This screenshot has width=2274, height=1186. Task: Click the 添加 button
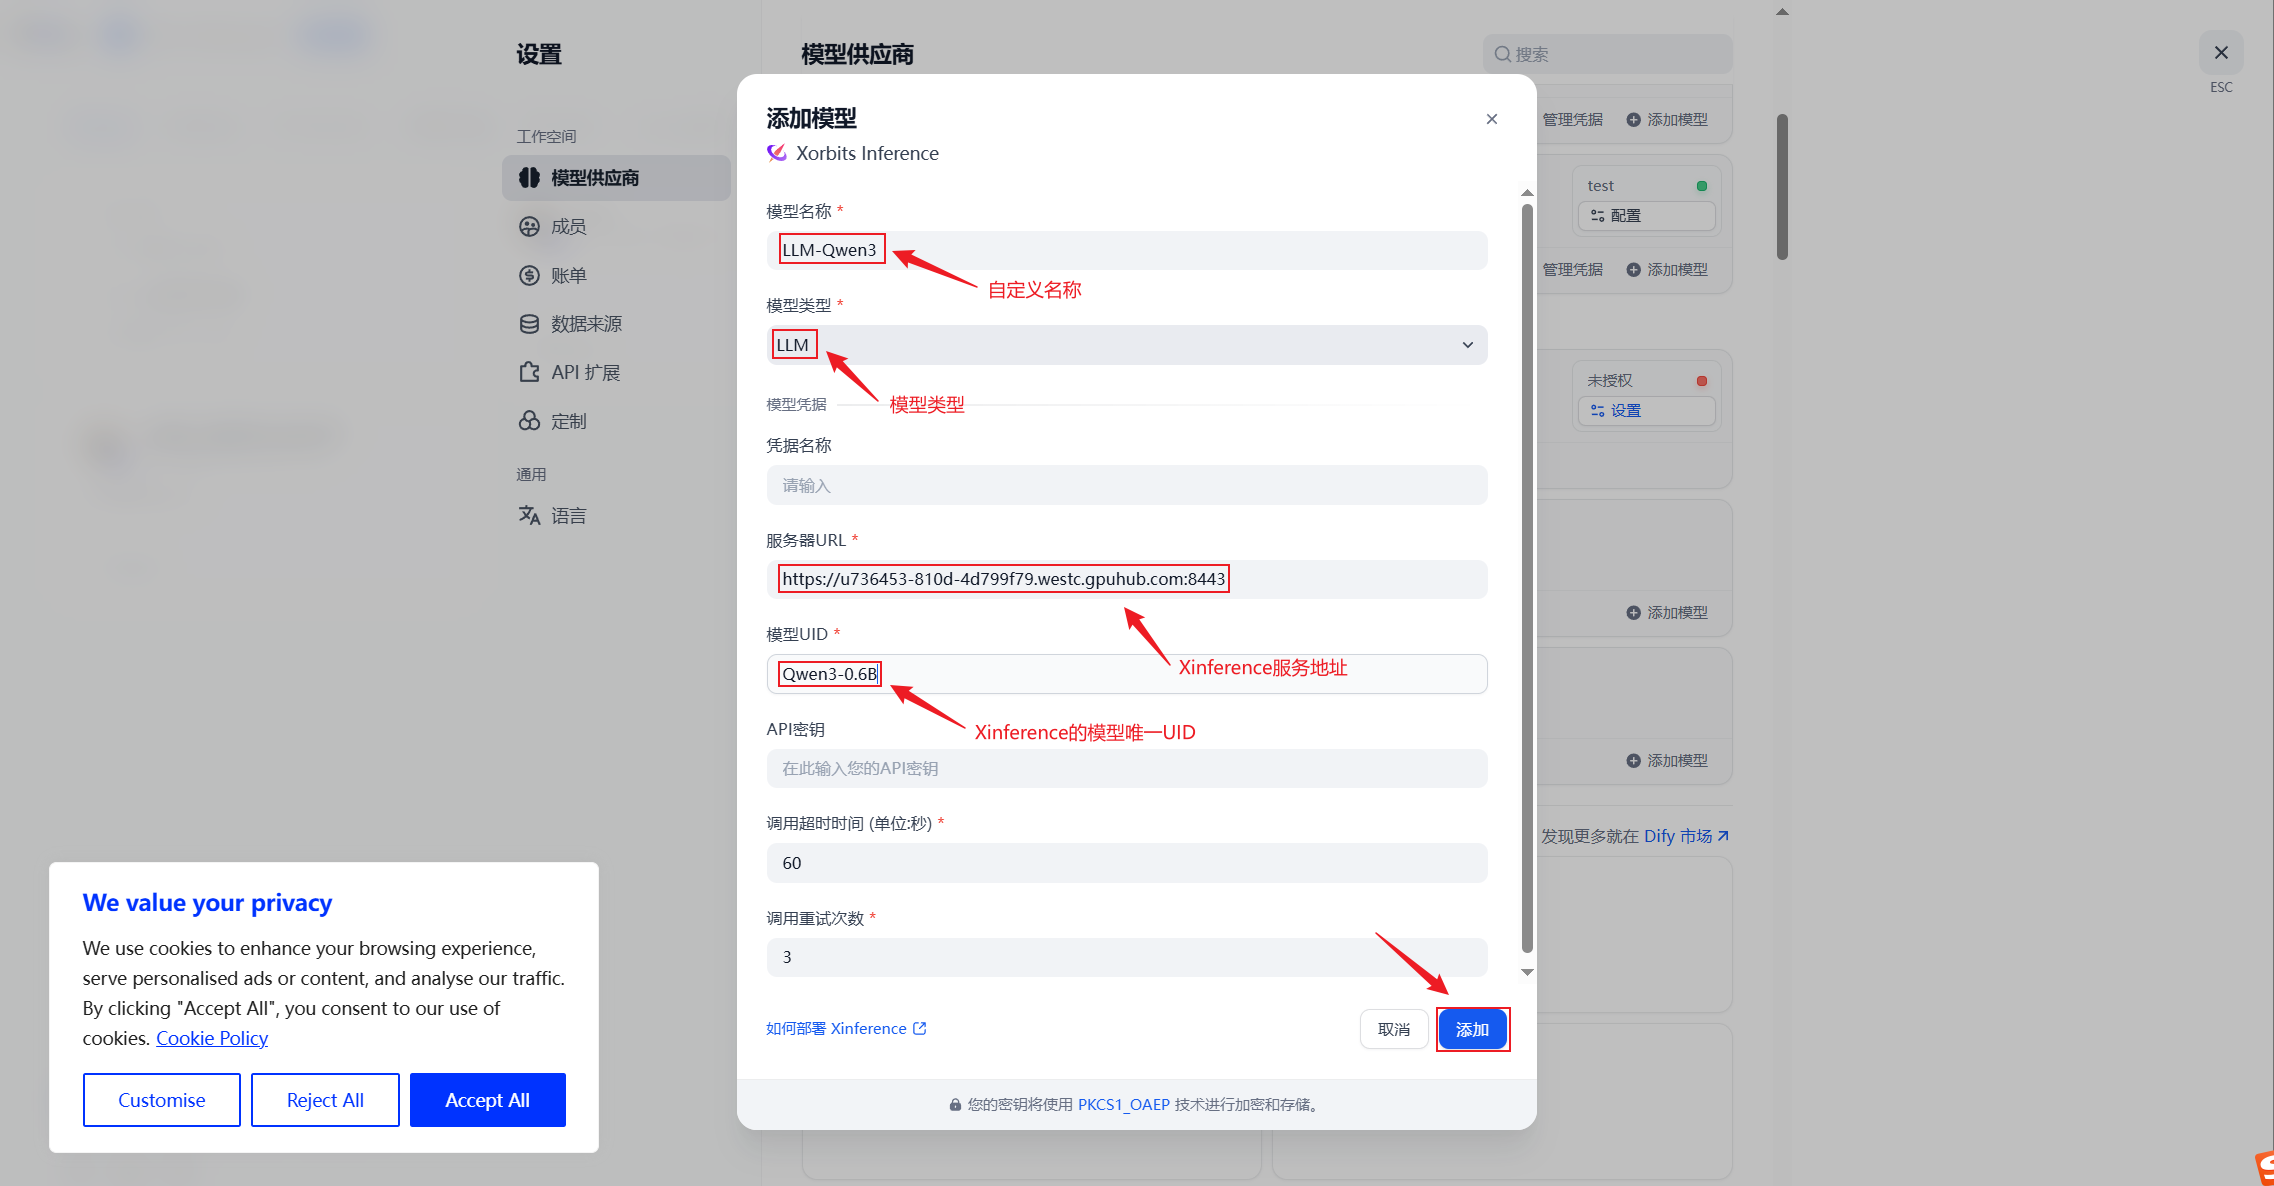coord(1472,1029)
